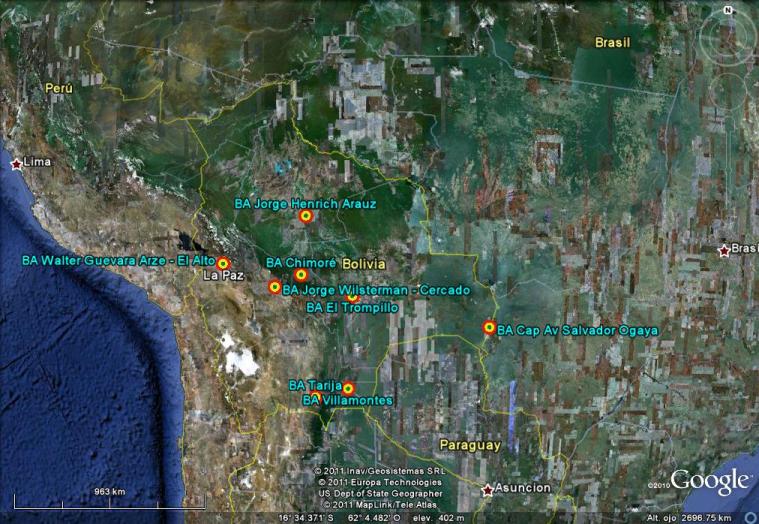Select the BA Jorge Wilsterman - Cercado marker

click(x=275, y=287)
